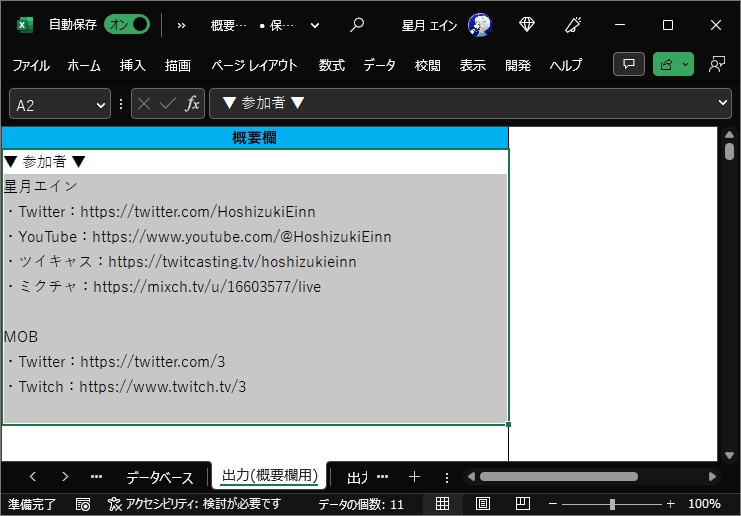
Task: Open the ページ レイアウト ribbon tab
Action: [x=254, y=65]
